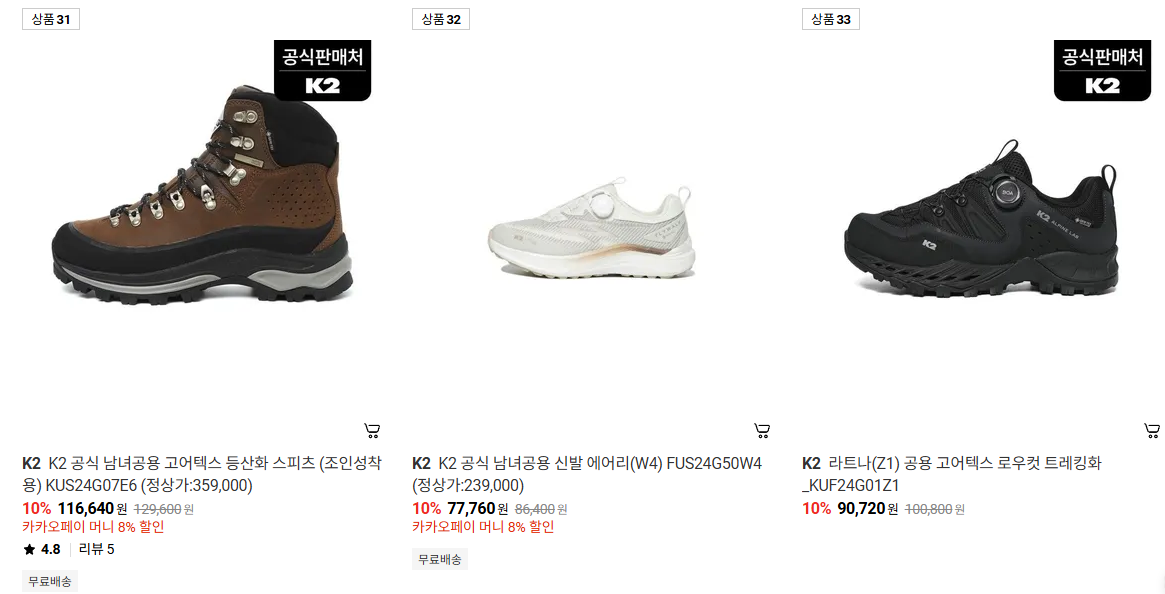Click 카카오페이 머니 8% 할인 under product 31
The image size is (1165, 594).
pyautogui.click(x=93, y=527)
